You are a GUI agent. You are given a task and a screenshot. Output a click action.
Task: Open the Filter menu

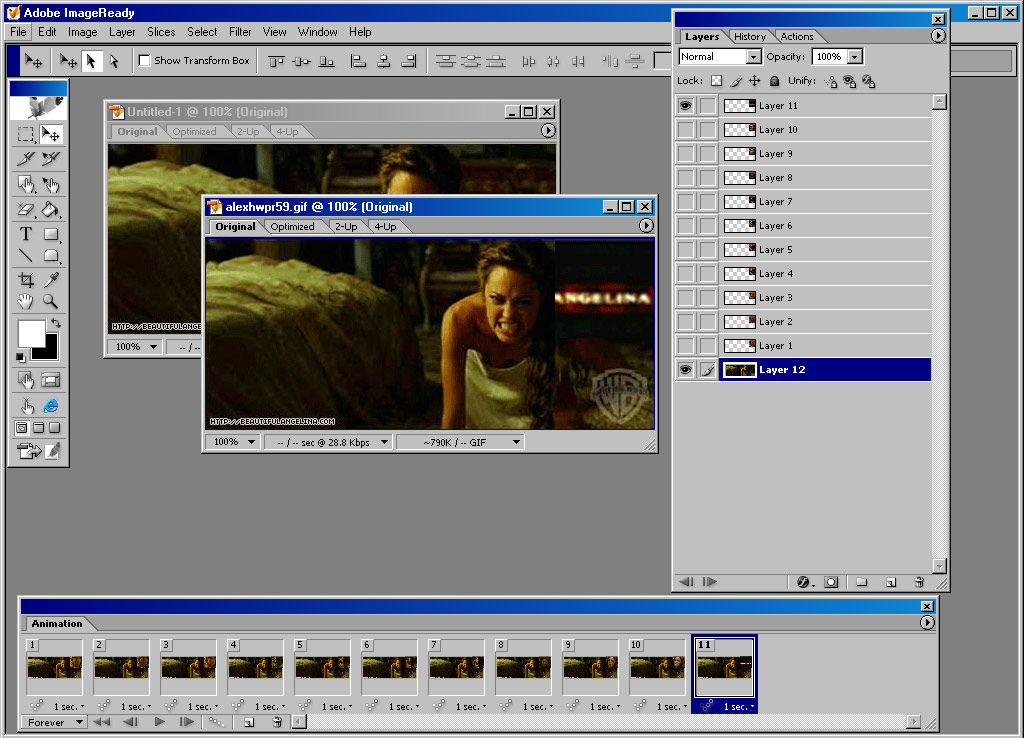click(x=240, y=32)
